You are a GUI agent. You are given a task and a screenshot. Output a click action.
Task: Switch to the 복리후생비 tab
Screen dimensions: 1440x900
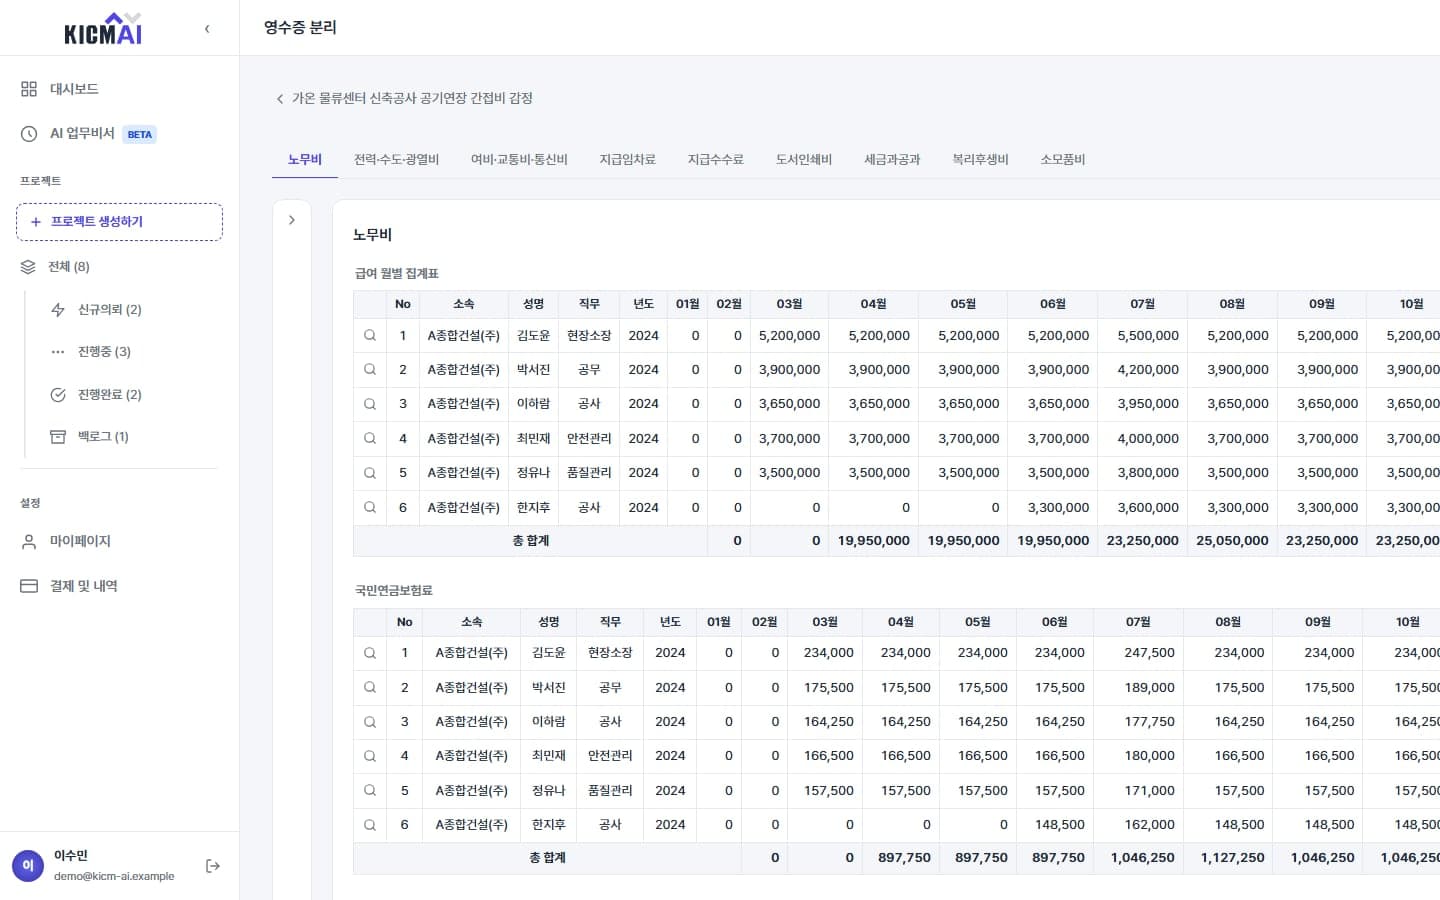point(980,160)
